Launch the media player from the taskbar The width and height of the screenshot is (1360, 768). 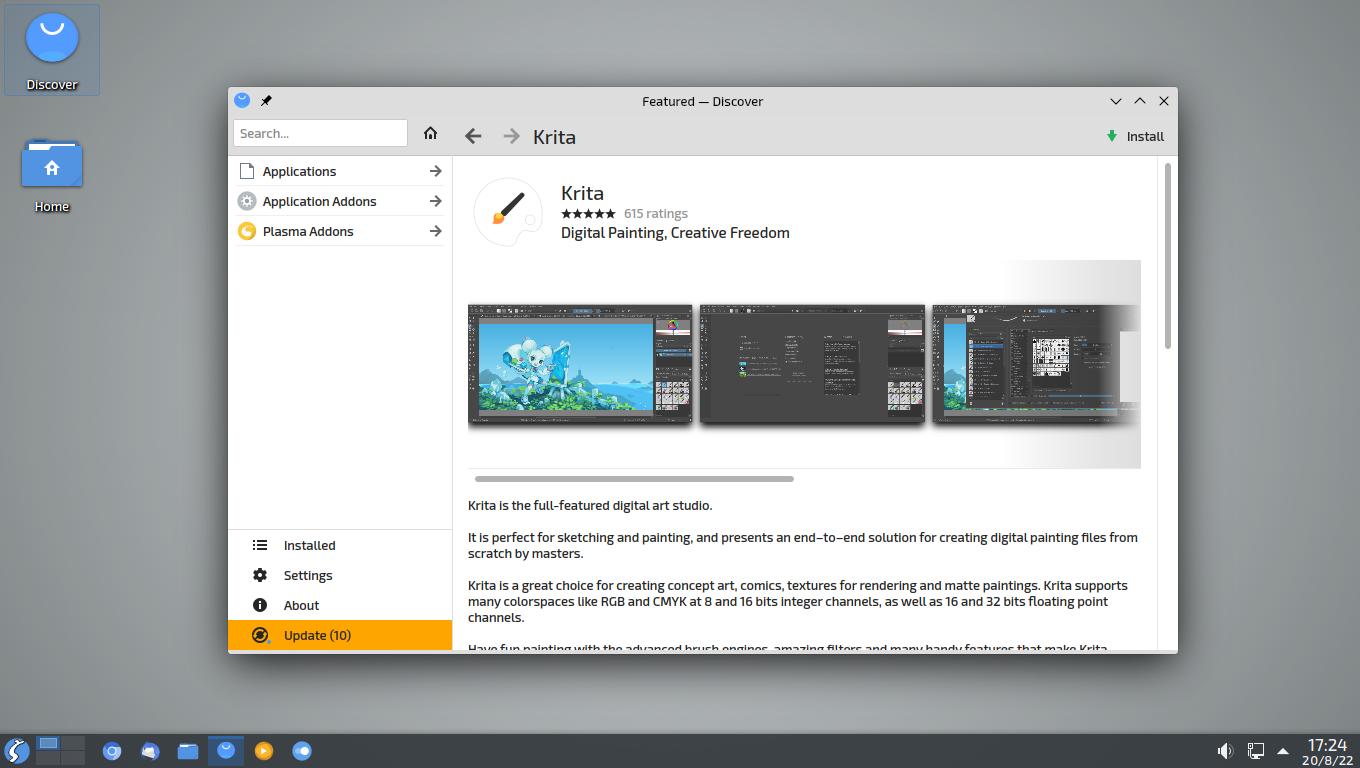264,751
